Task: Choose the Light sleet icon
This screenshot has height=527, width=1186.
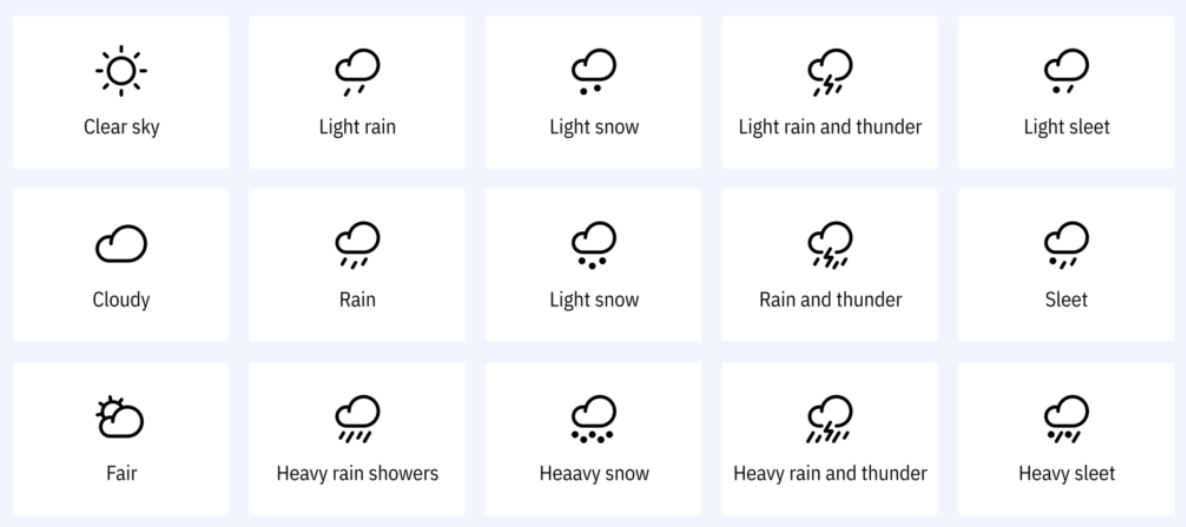Action: pos(1066,71)
